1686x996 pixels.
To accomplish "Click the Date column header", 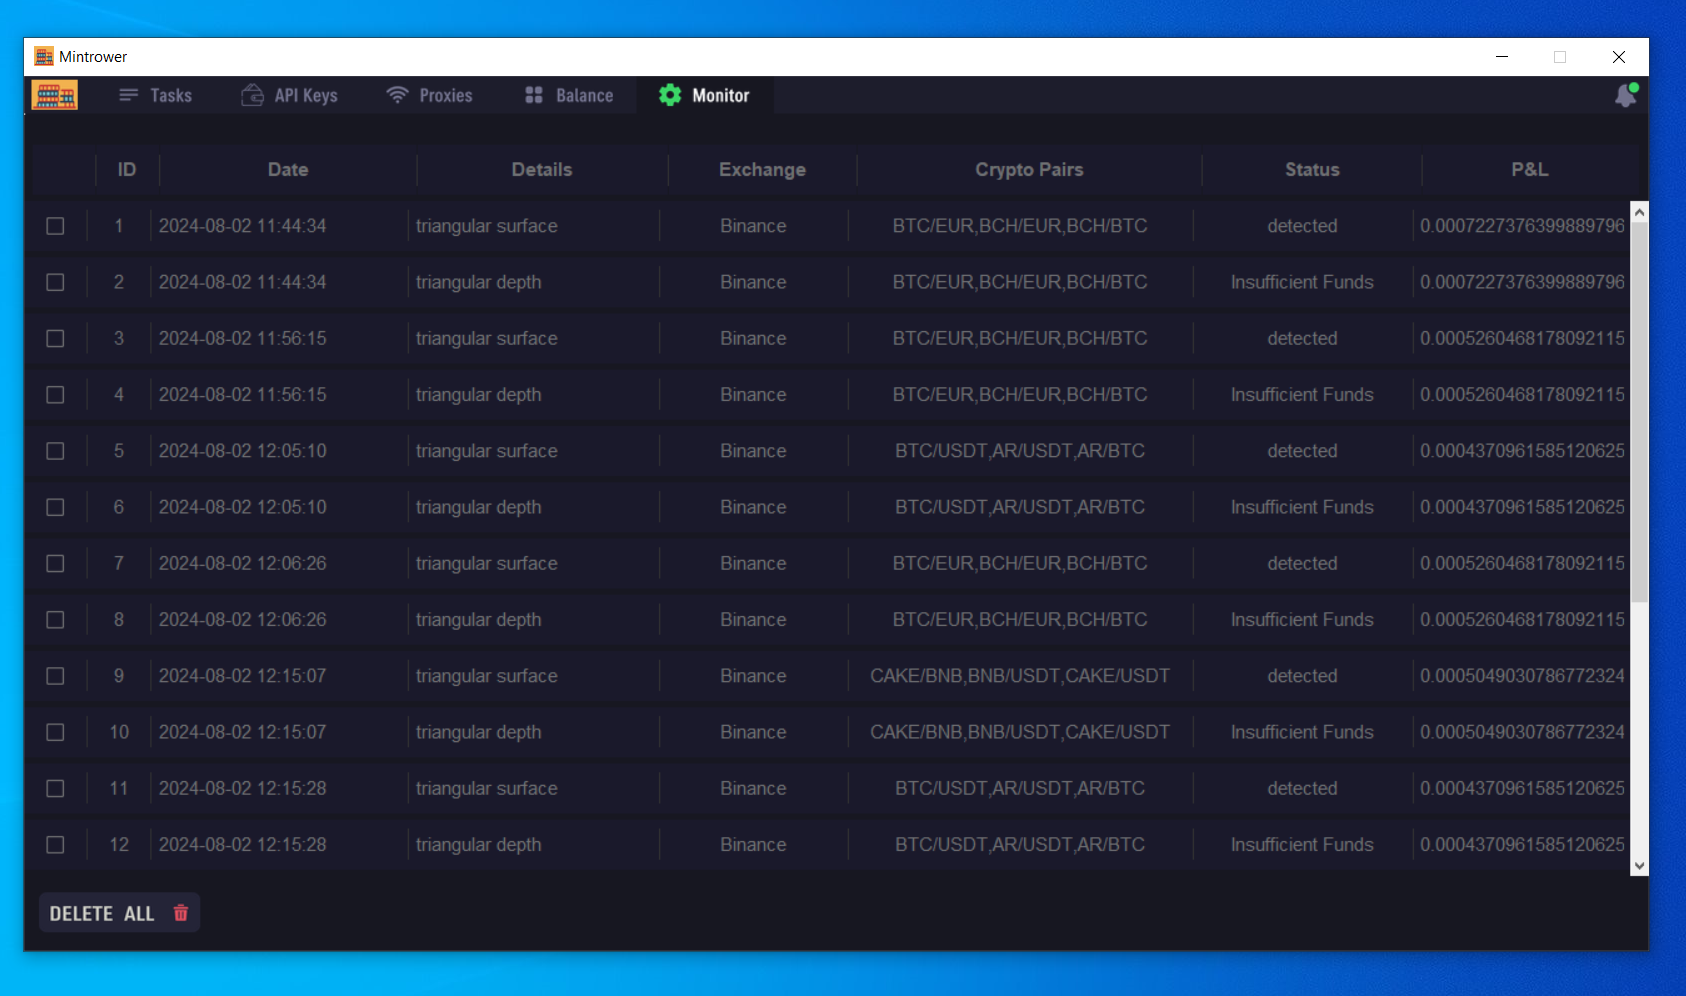I will (287, 169).
